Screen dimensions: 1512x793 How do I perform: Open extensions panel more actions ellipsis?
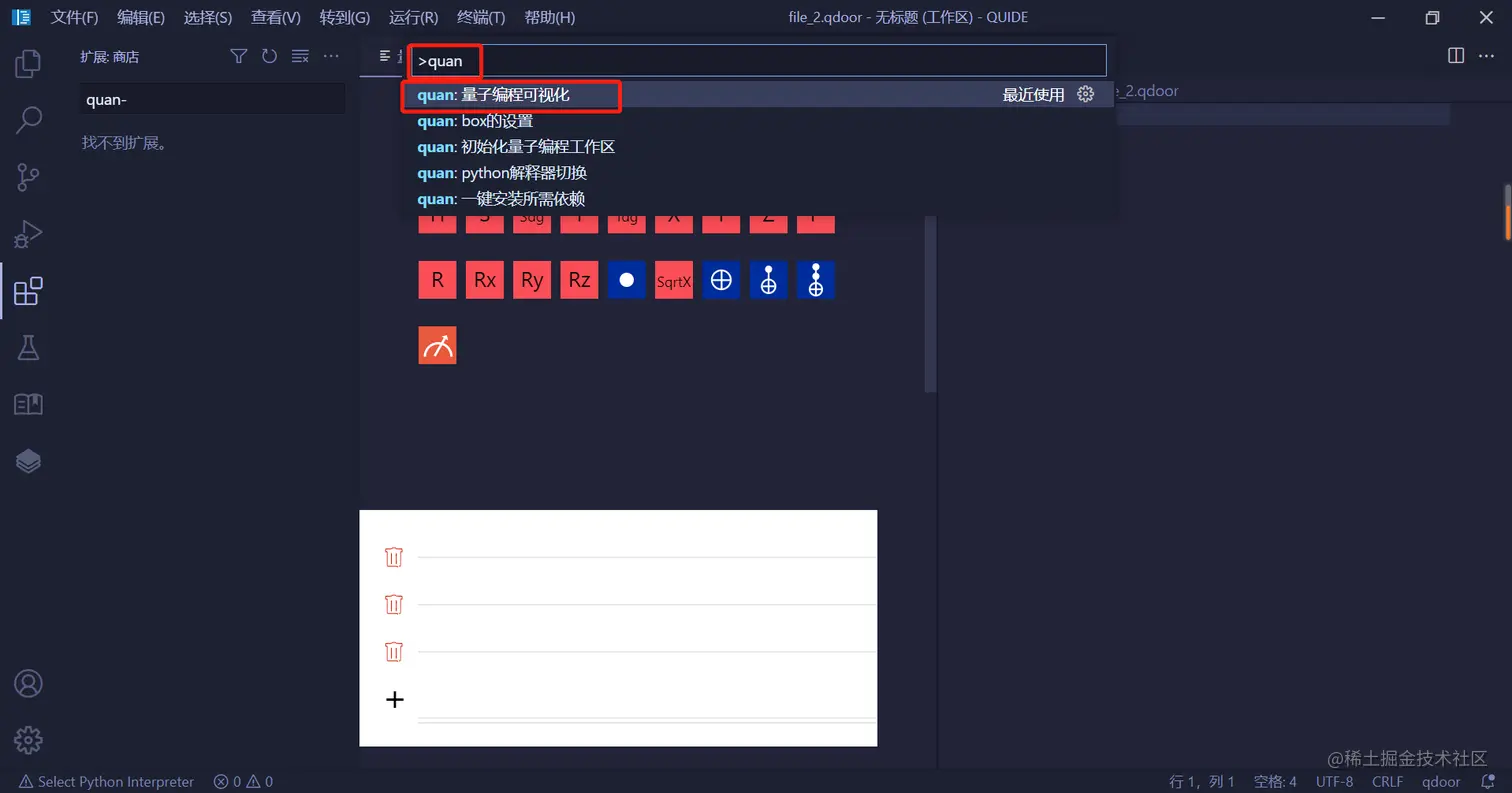pos(331,56)
